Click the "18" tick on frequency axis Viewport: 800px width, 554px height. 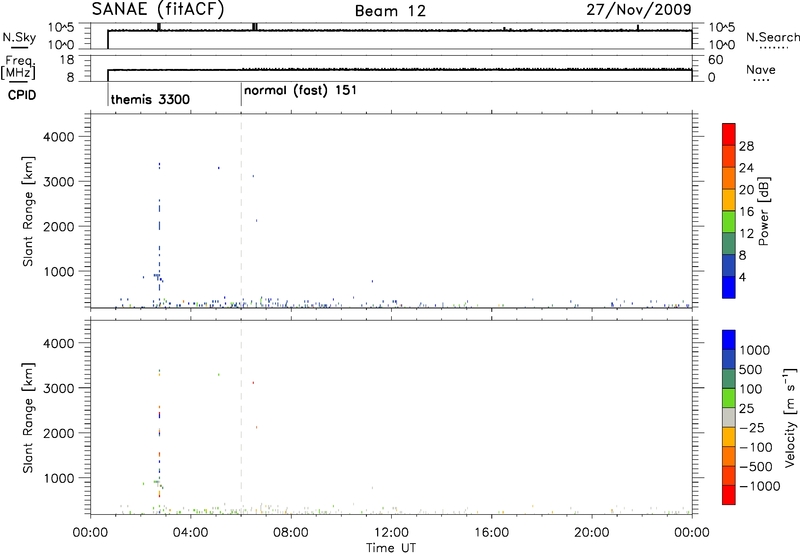pos(67,60)
